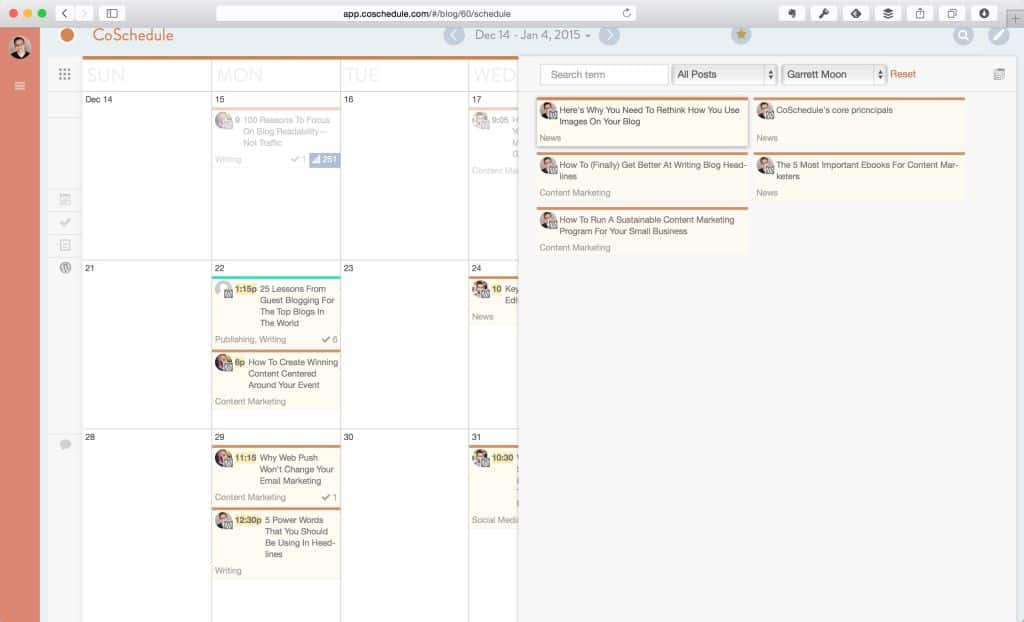
Task: Click the calendar icon in the left sidebar
Action: click(x=63, y=199)
